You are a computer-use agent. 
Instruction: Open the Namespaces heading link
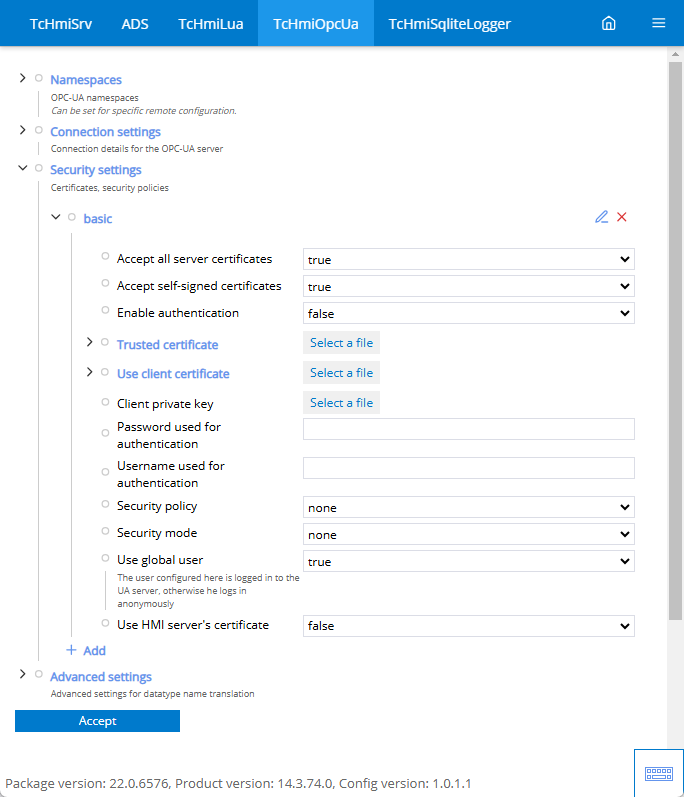click(x=86, y=80)
